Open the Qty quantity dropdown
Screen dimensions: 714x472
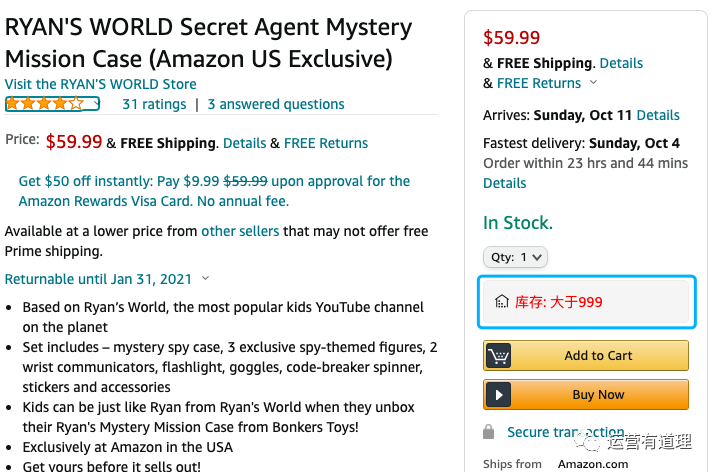(515, 257)
